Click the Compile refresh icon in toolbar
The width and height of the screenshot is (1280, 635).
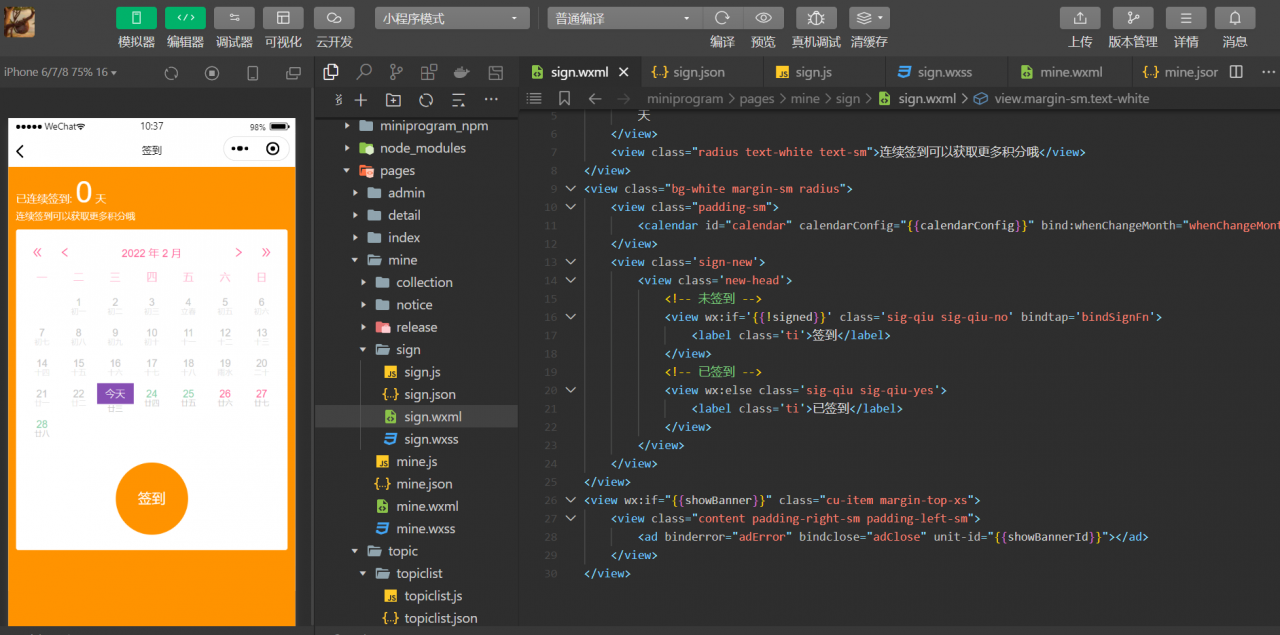pos(722,18)
